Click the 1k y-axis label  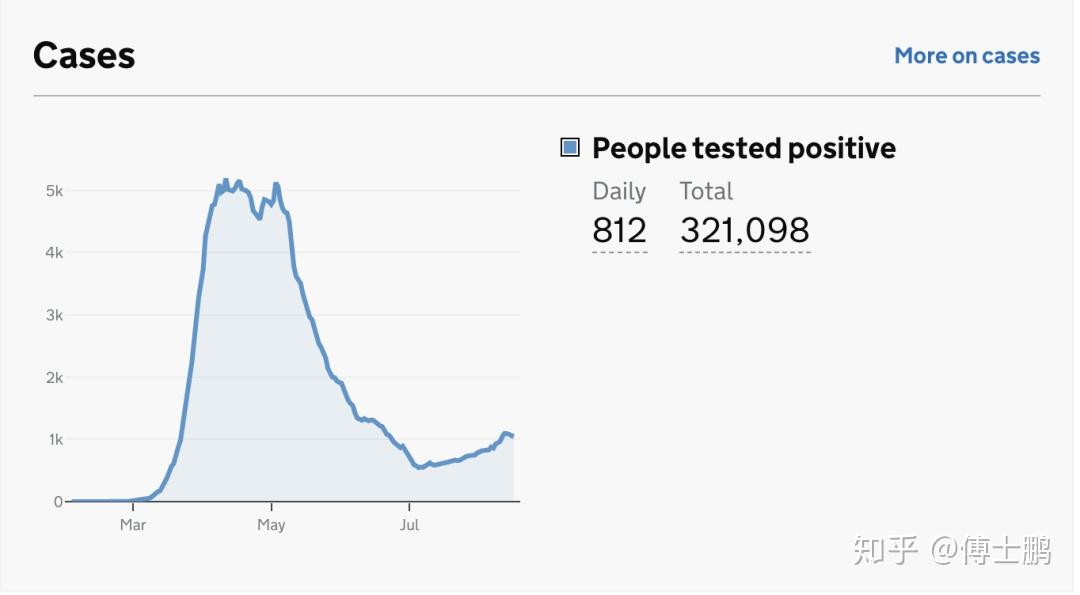tap(54, 440)
